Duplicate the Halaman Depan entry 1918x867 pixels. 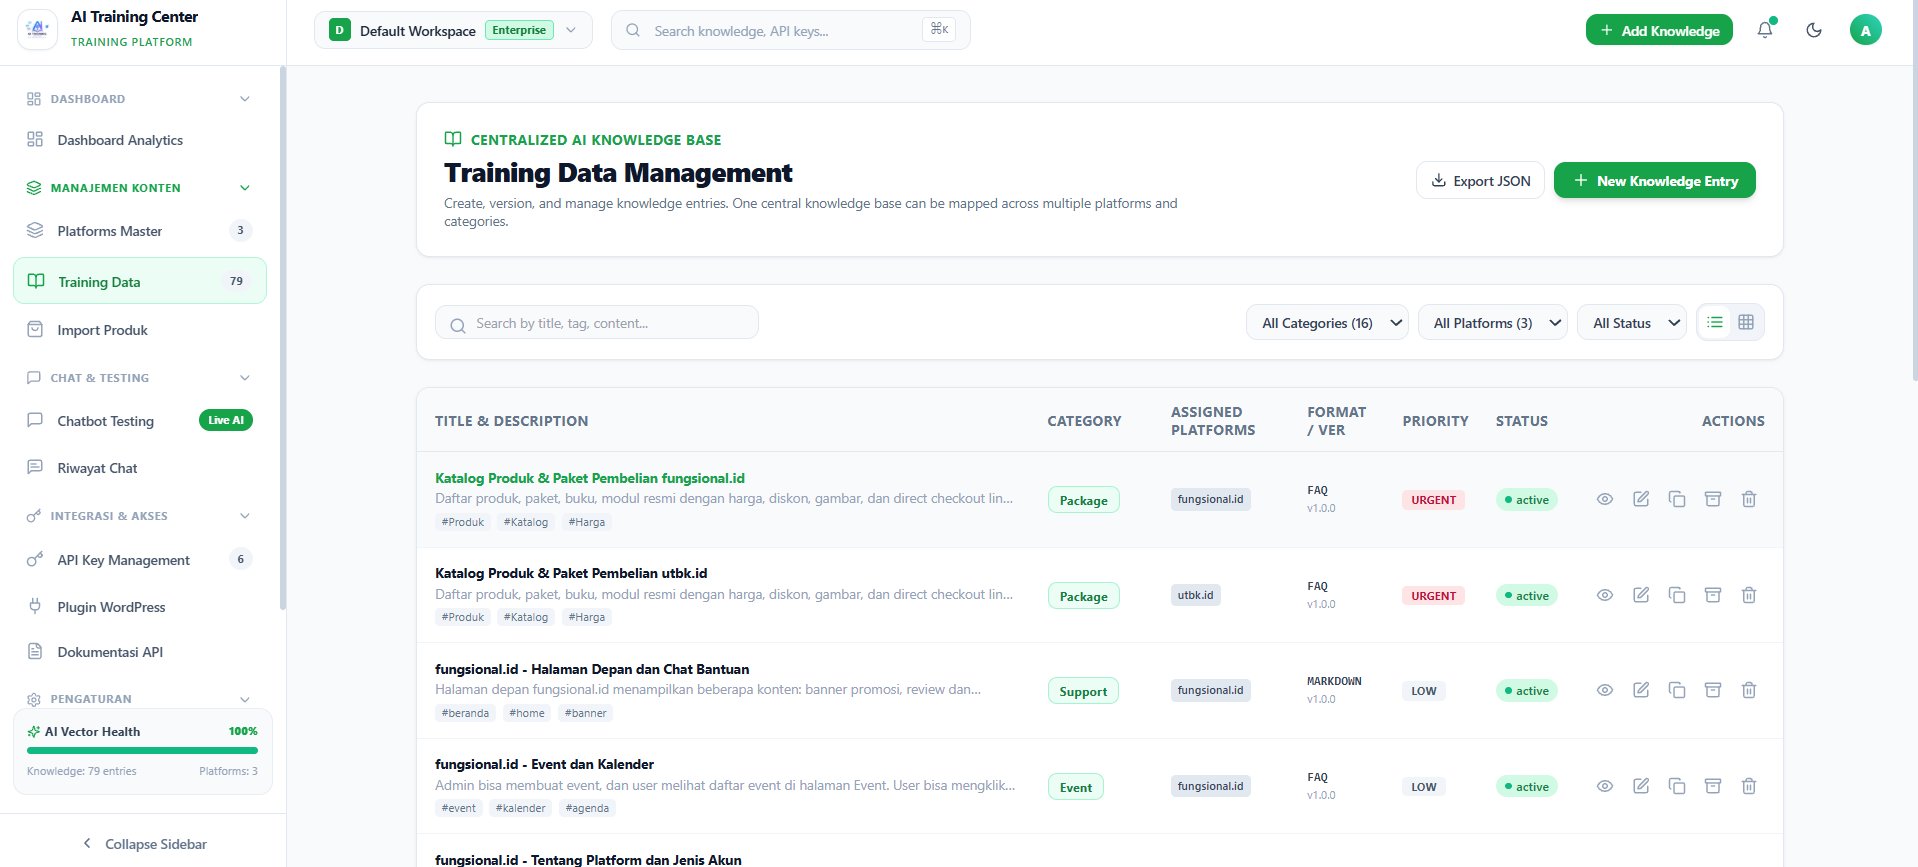[1677, 690]
